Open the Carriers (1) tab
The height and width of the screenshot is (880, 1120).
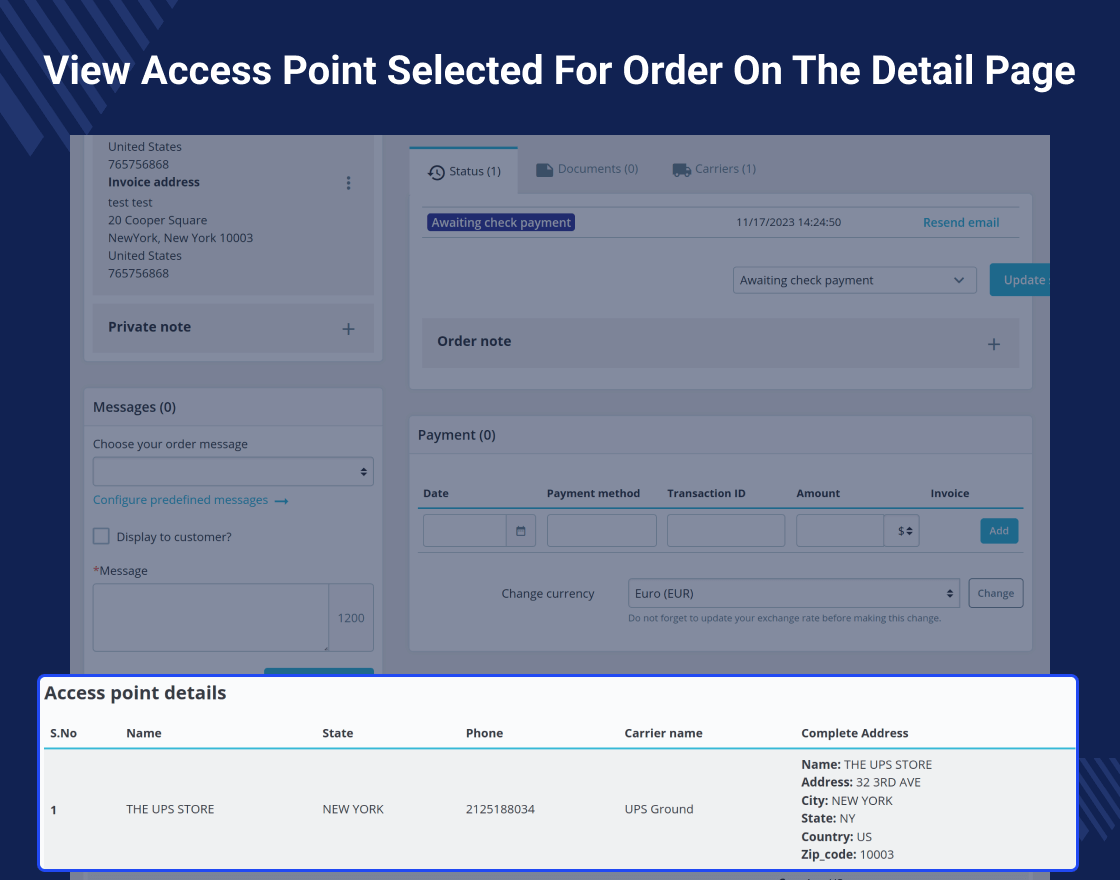coord(714,169)
